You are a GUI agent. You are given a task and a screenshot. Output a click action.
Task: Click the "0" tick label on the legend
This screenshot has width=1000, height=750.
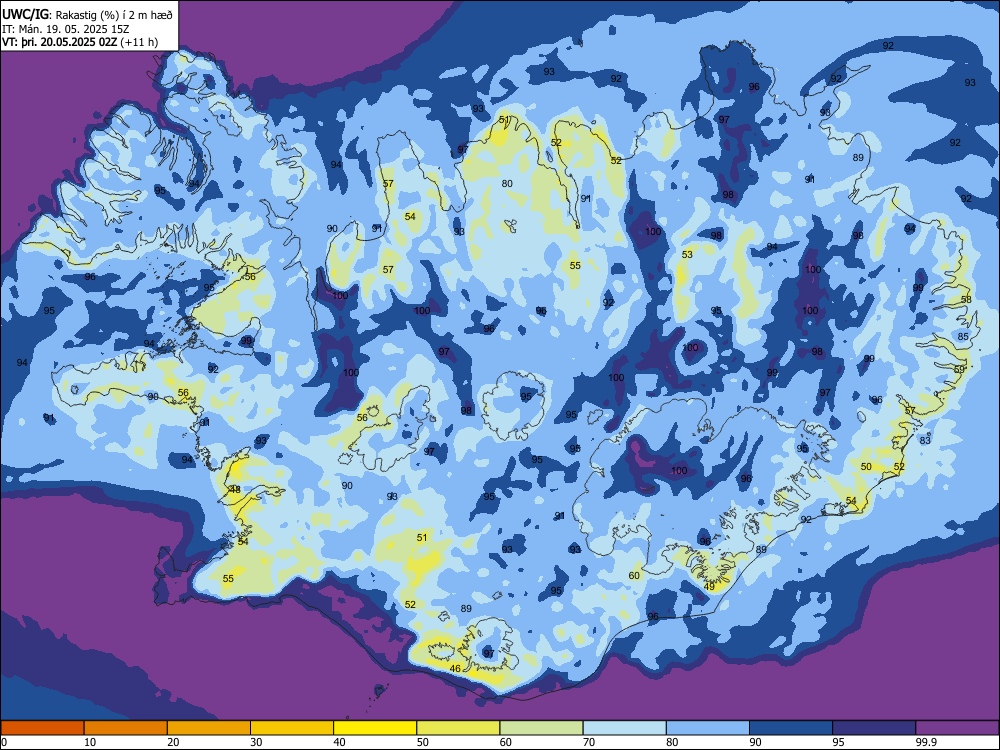4,742
